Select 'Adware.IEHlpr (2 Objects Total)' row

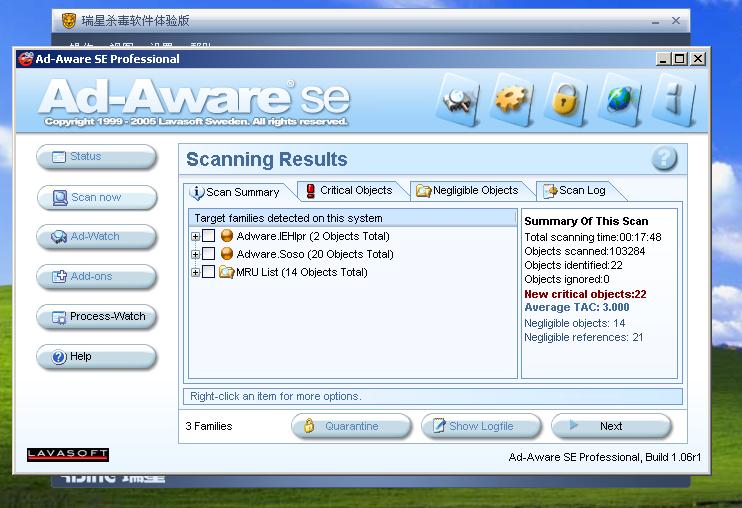pyautogui.click(x=313, y=236)
